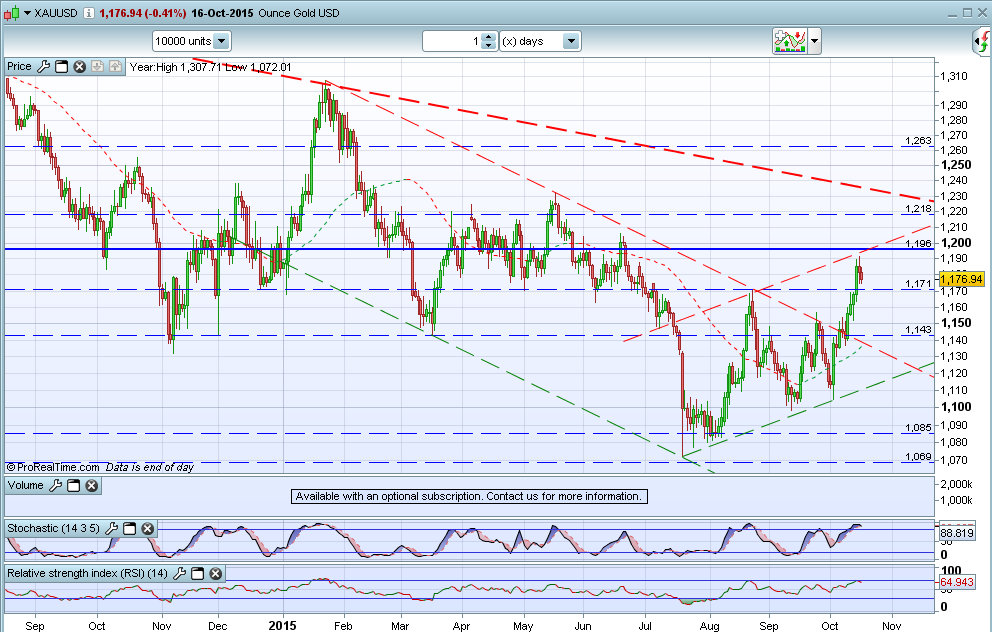Expand the side trading panel with red-green arrows

pos(982,42)
